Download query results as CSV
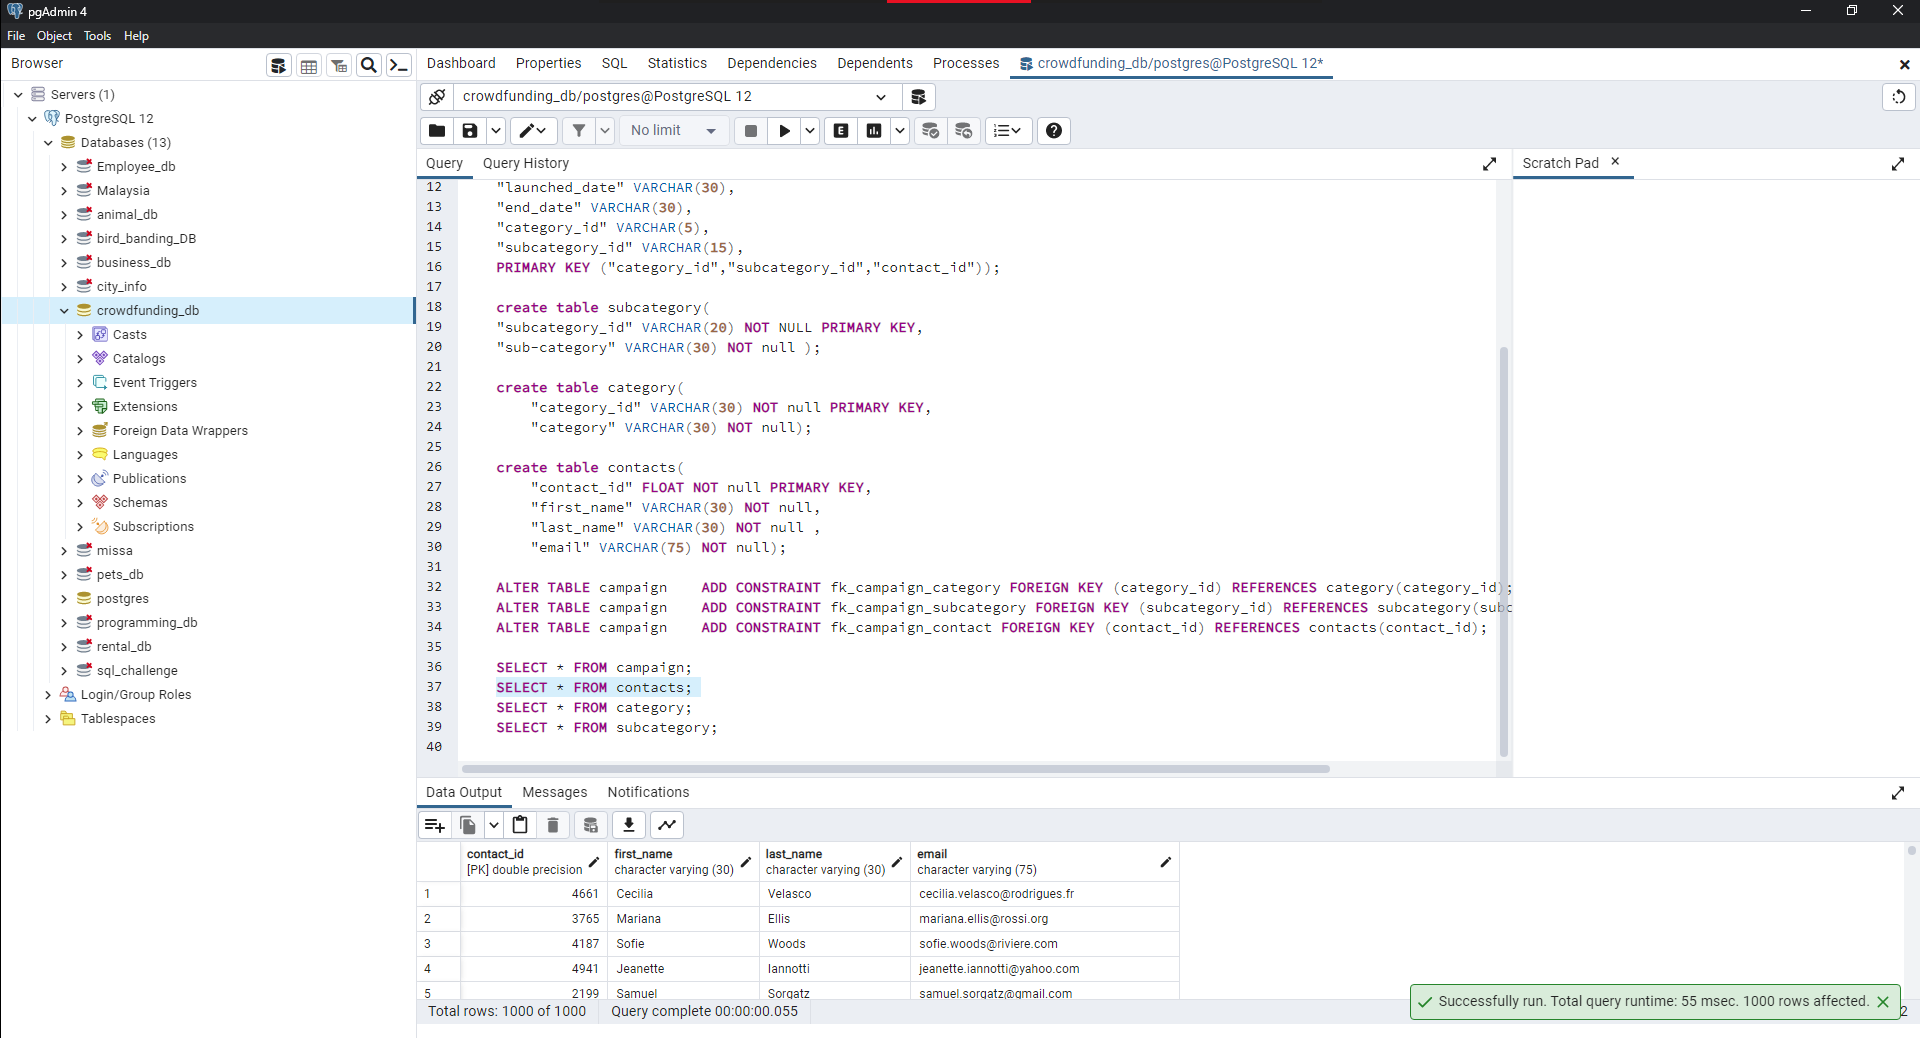Image resolution: width=1920 pixels, height=1038 pixels. 628,825
